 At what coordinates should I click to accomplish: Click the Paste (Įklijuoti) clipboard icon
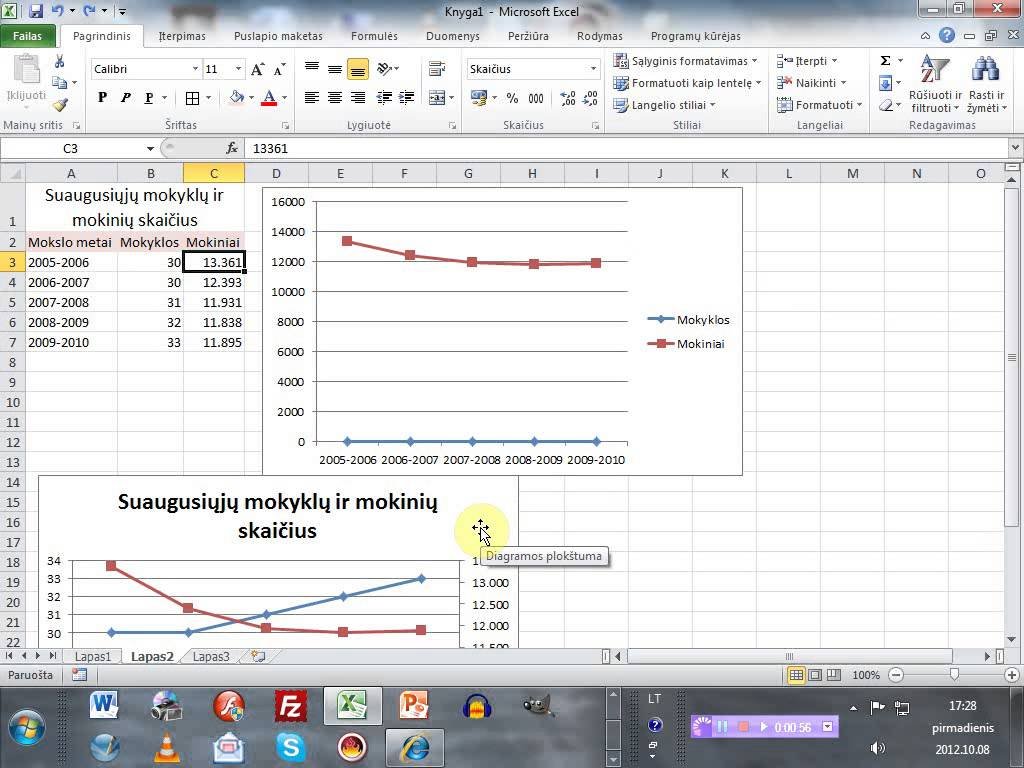coord(26,70)
